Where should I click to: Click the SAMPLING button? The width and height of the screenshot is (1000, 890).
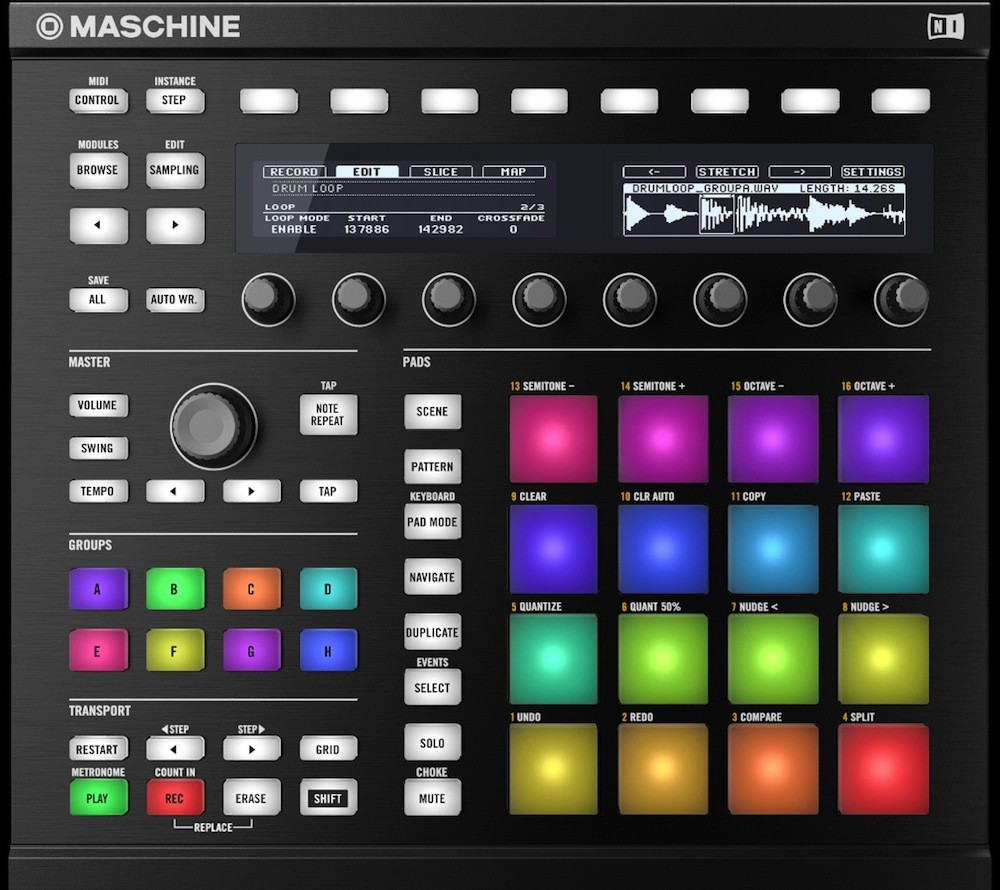pos(175,170)
